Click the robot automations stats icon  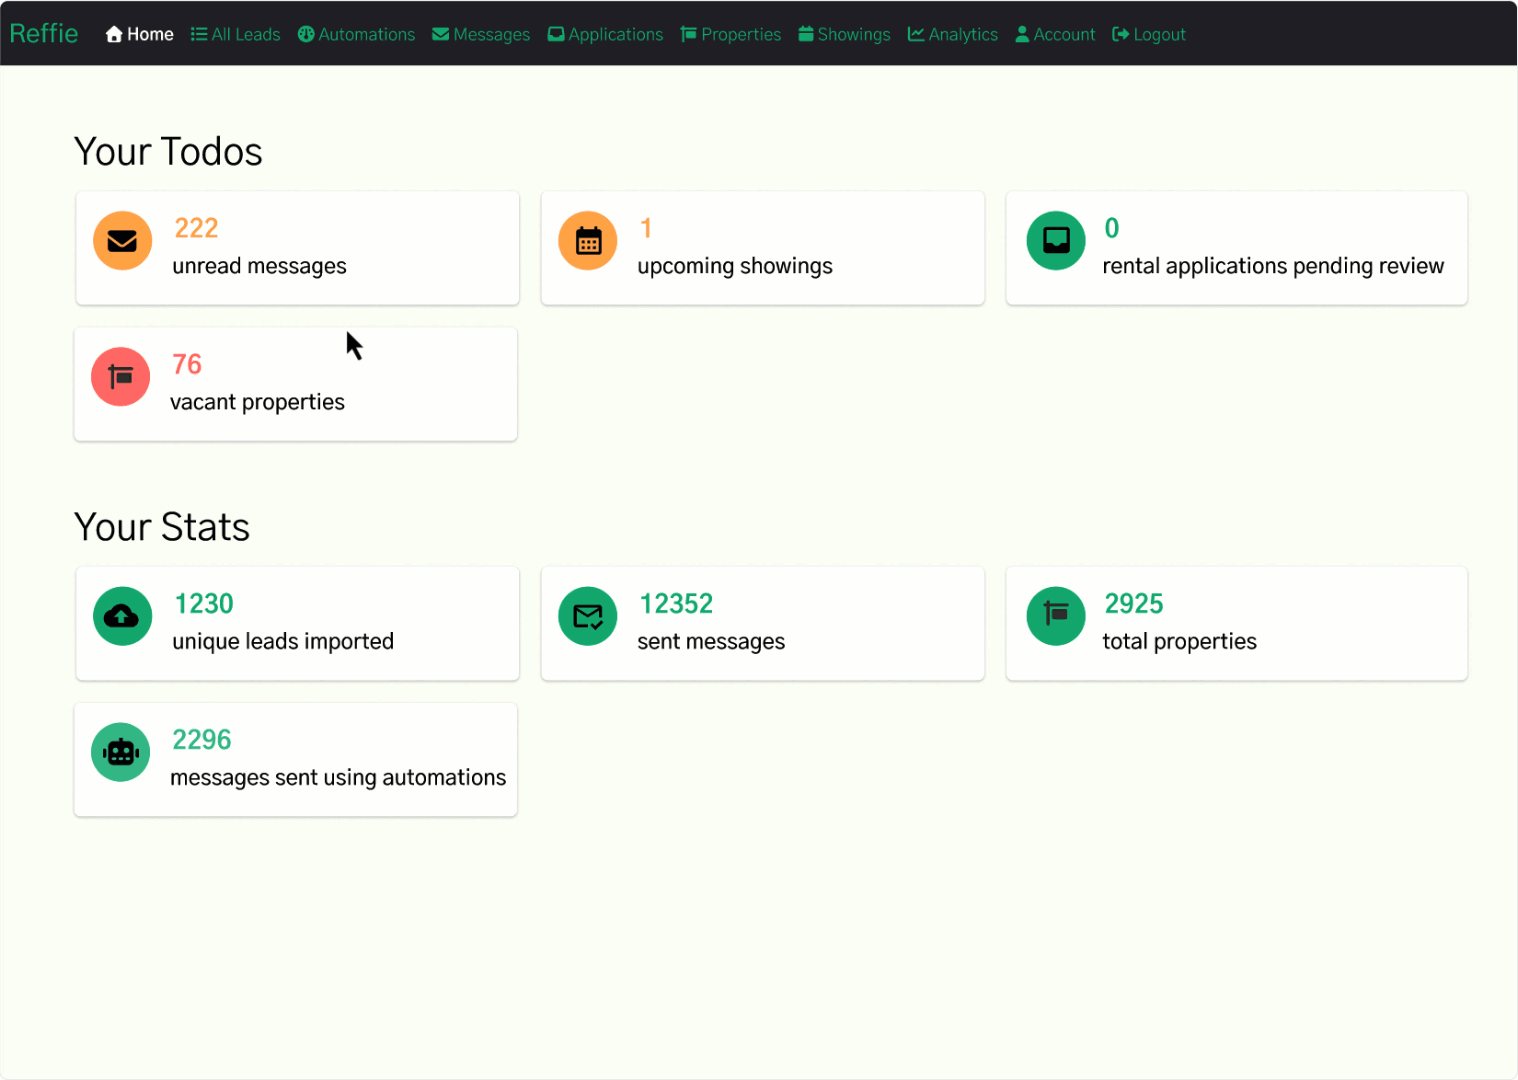[121, 752]
